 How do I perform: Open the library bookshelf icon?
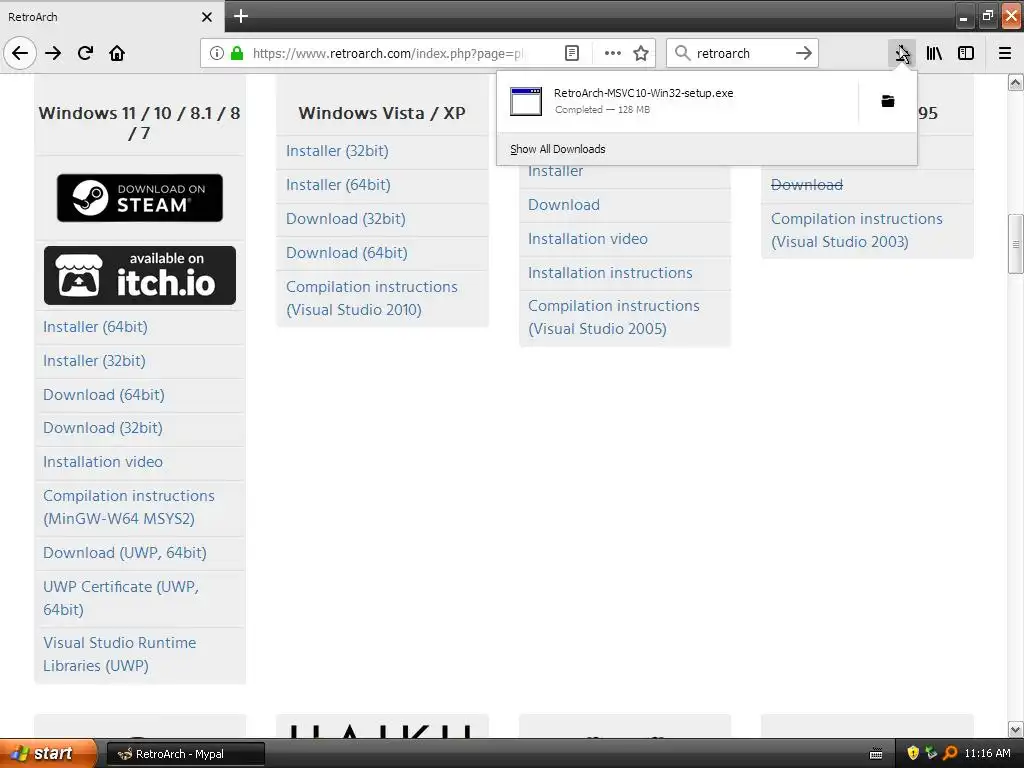pos(934,53)
